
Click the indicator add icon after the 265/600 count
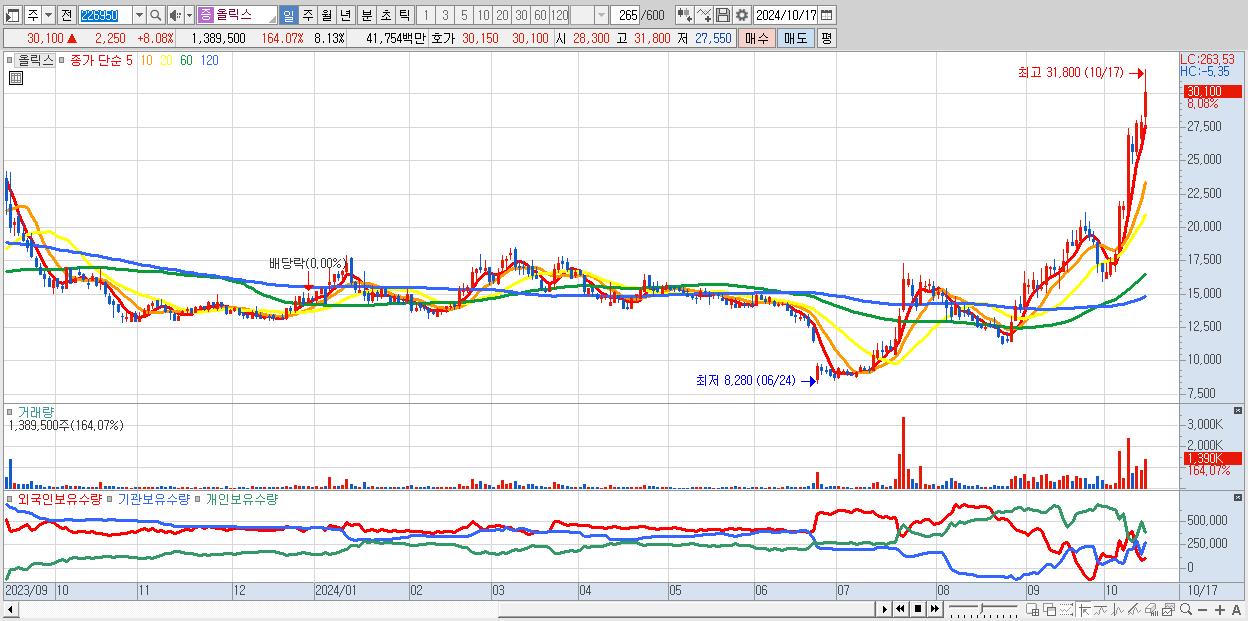pyautogui.click(x=684, y=15)
